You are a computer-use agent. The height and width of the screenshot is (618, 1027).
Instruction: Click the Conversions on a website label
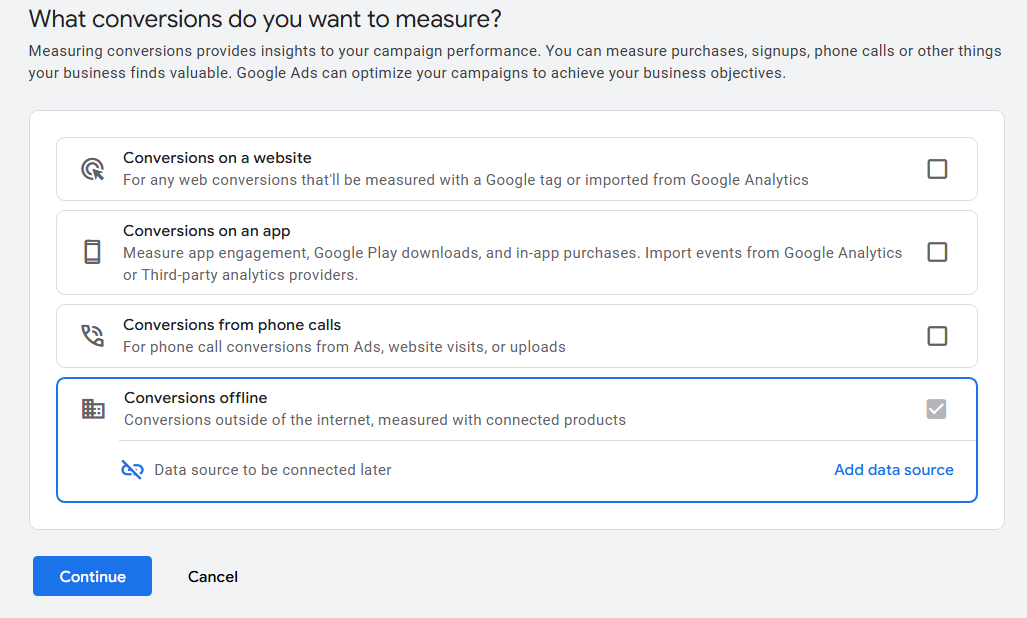217,157
